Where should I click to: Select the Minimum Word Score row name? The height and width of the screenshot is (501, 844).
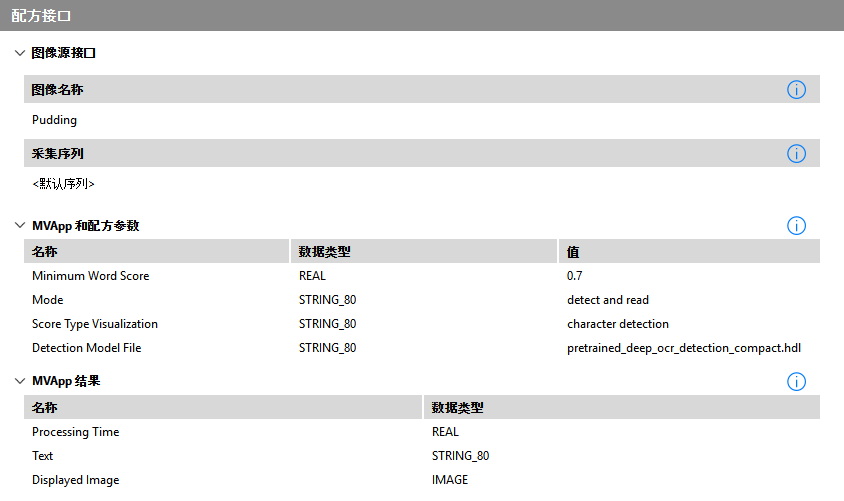coord(90,276)
